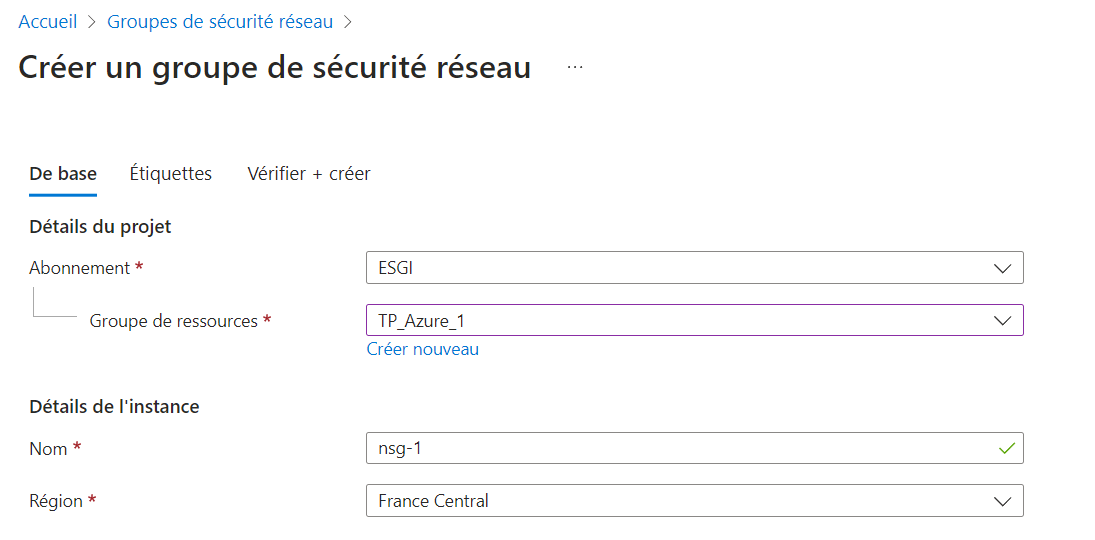Image resolution: width=1095 pixels, height=540 pixels.
Task: Open the ellipsis more options menu
Action: [575, 67]
